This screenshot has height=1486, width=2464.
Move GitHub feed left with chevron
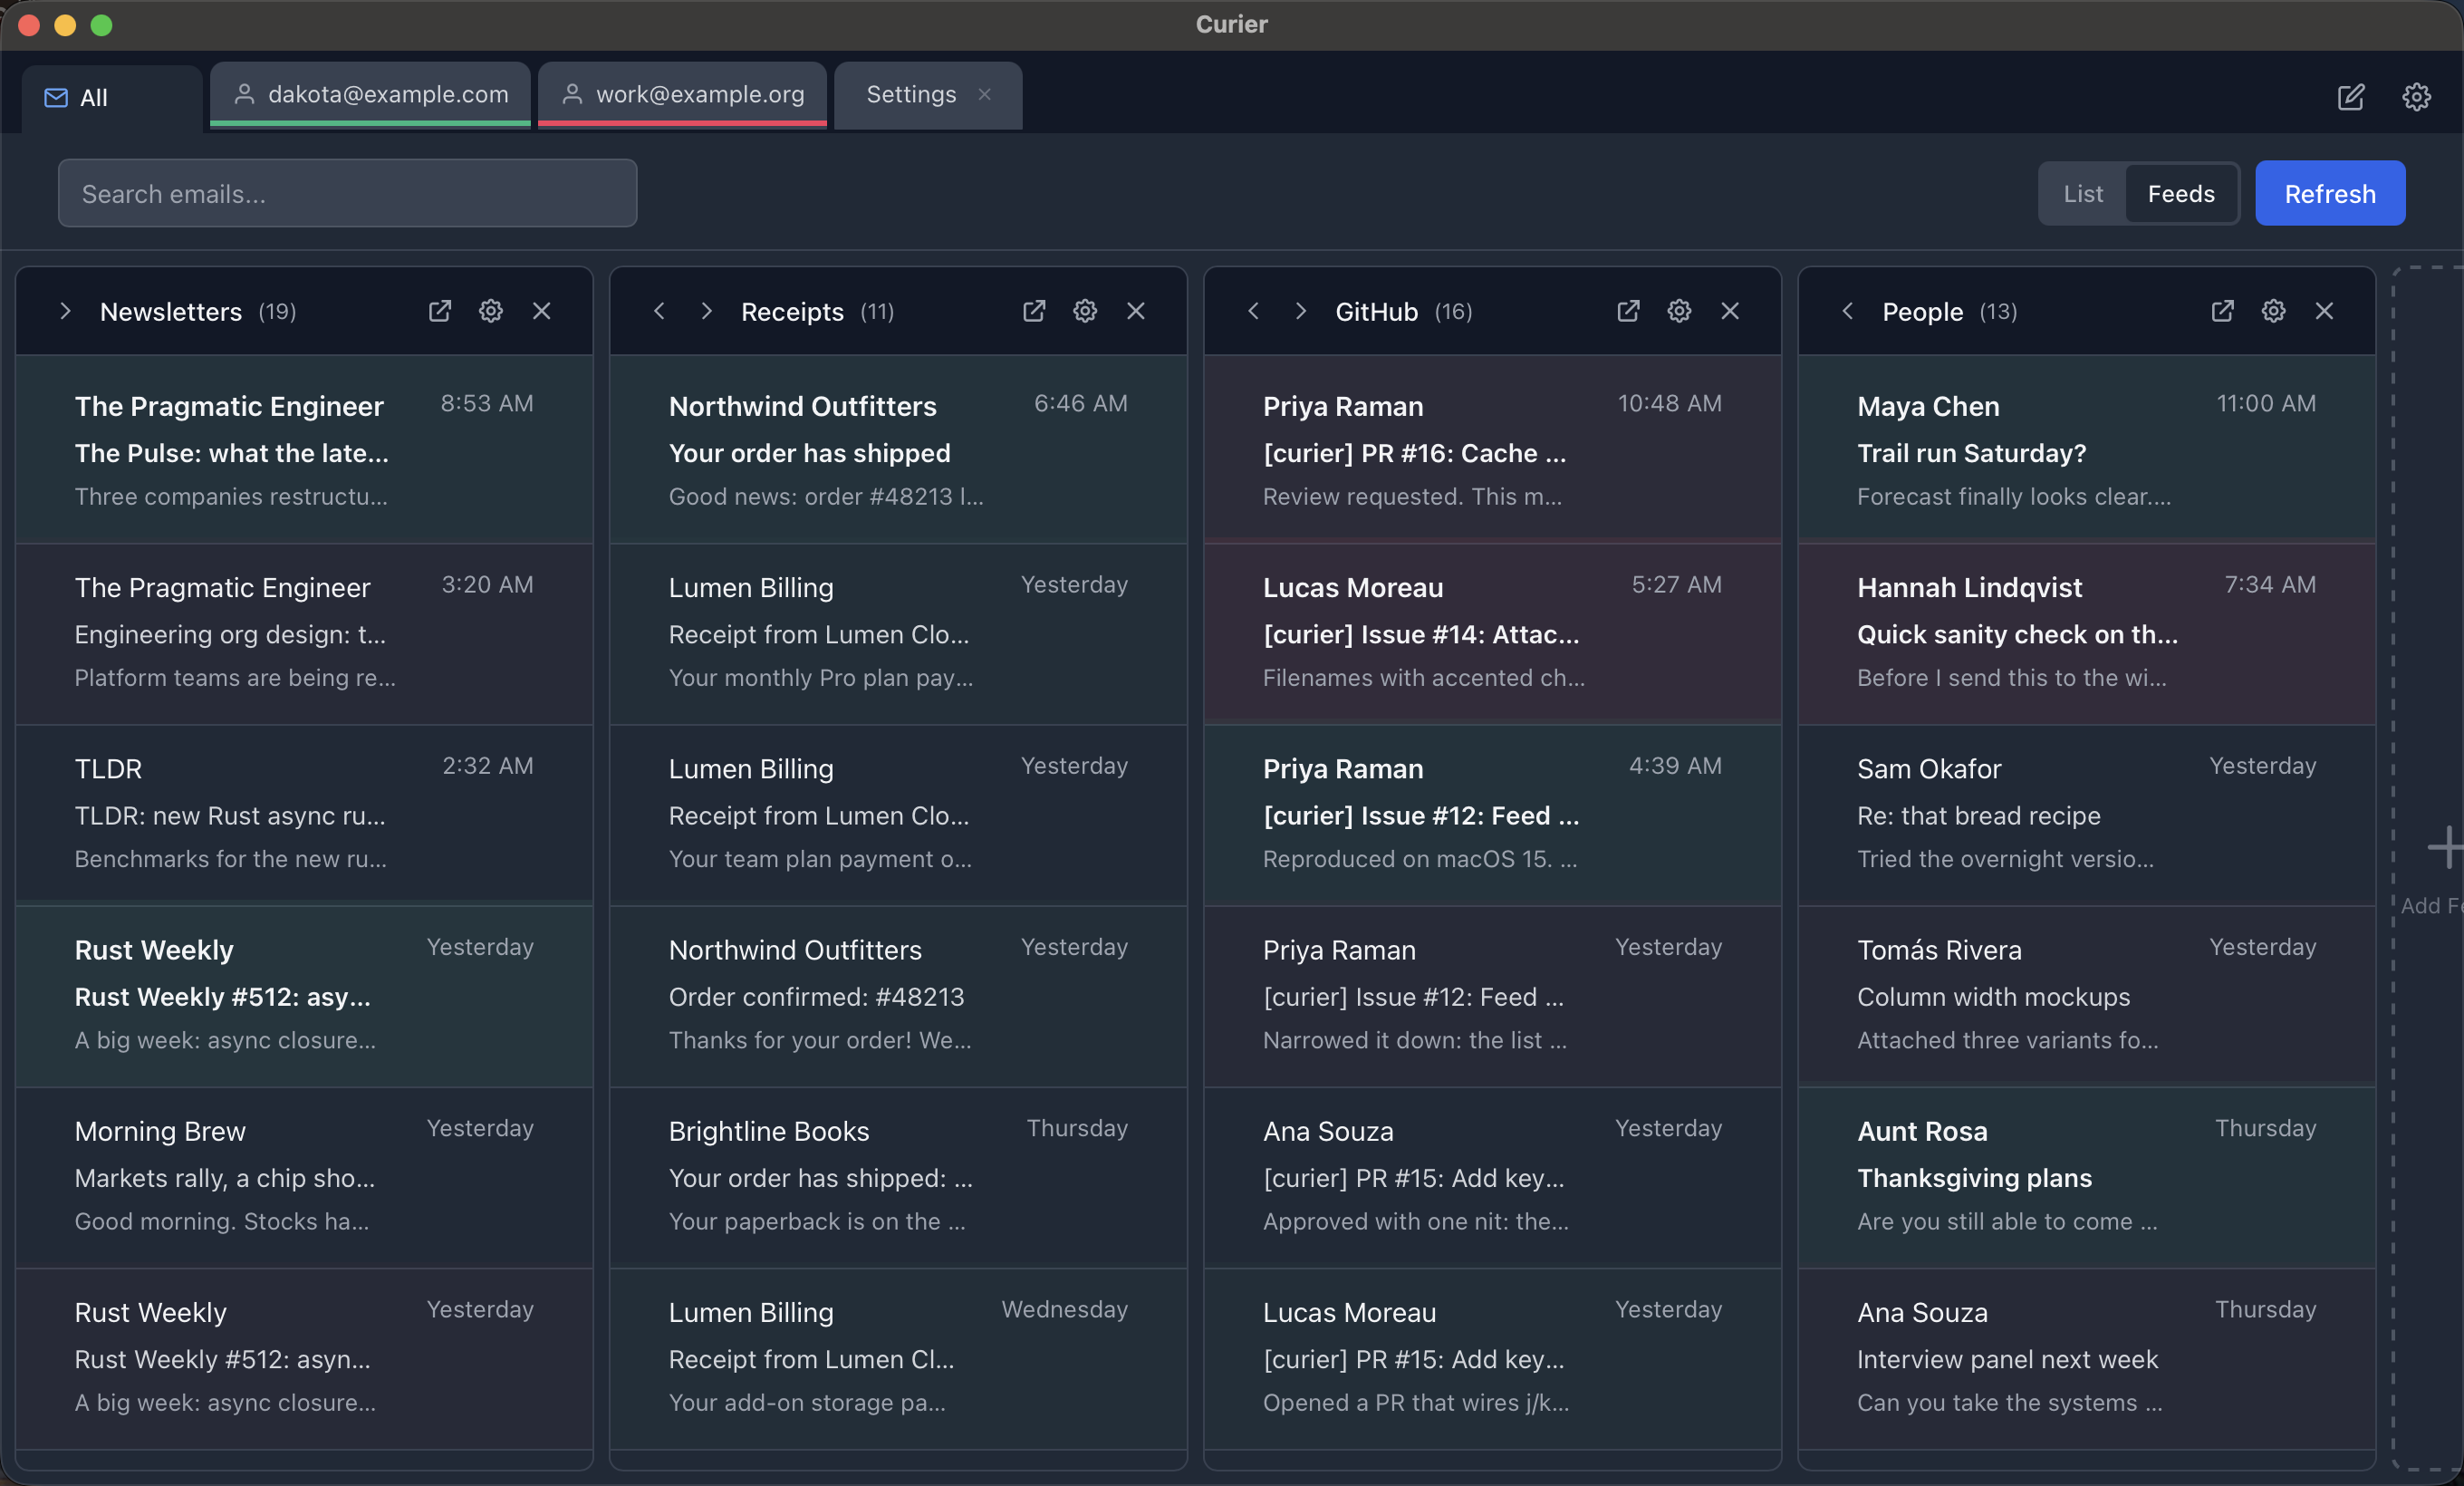pos(1253,311)
